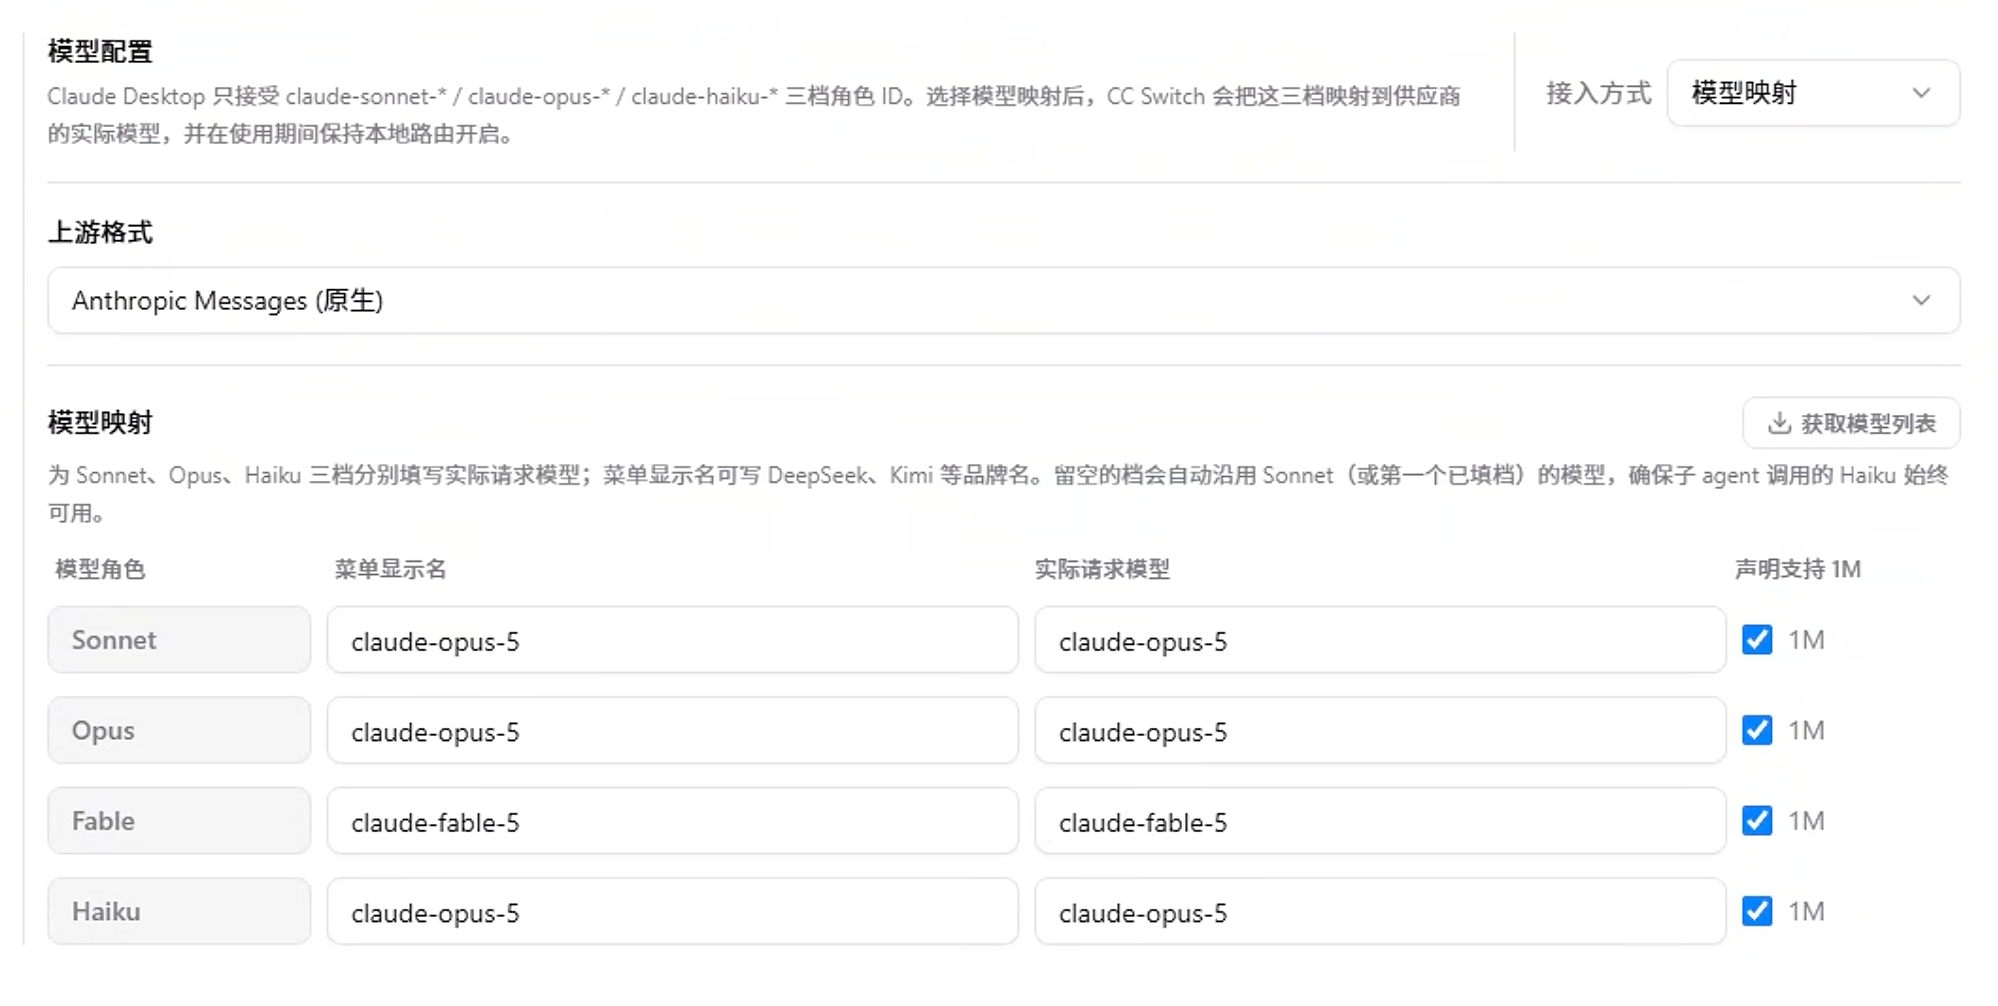Click the 实际请求模型 column header
This screenshot has height=1006, width=1998.
(1102, 569)
